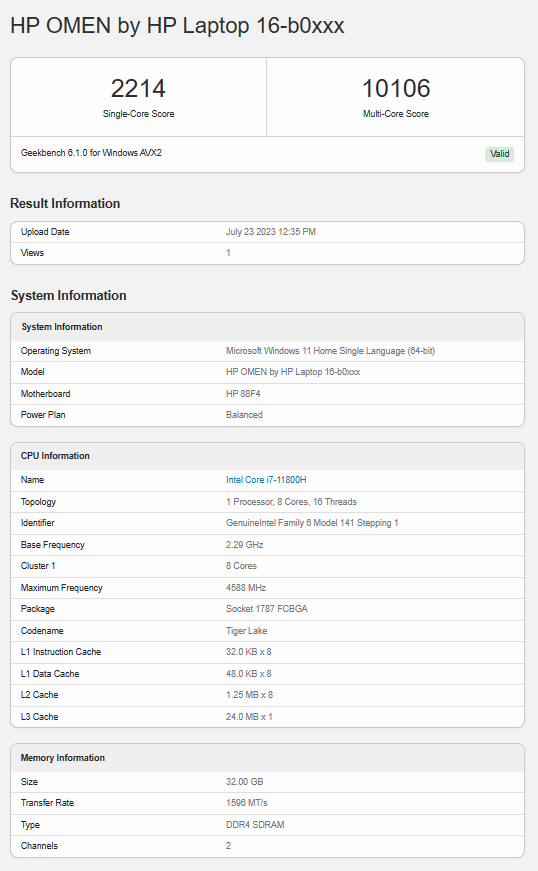Screen dimensions: 538x871
Task: Select the page title HP OMEN heading
Action: coord(177,26)
